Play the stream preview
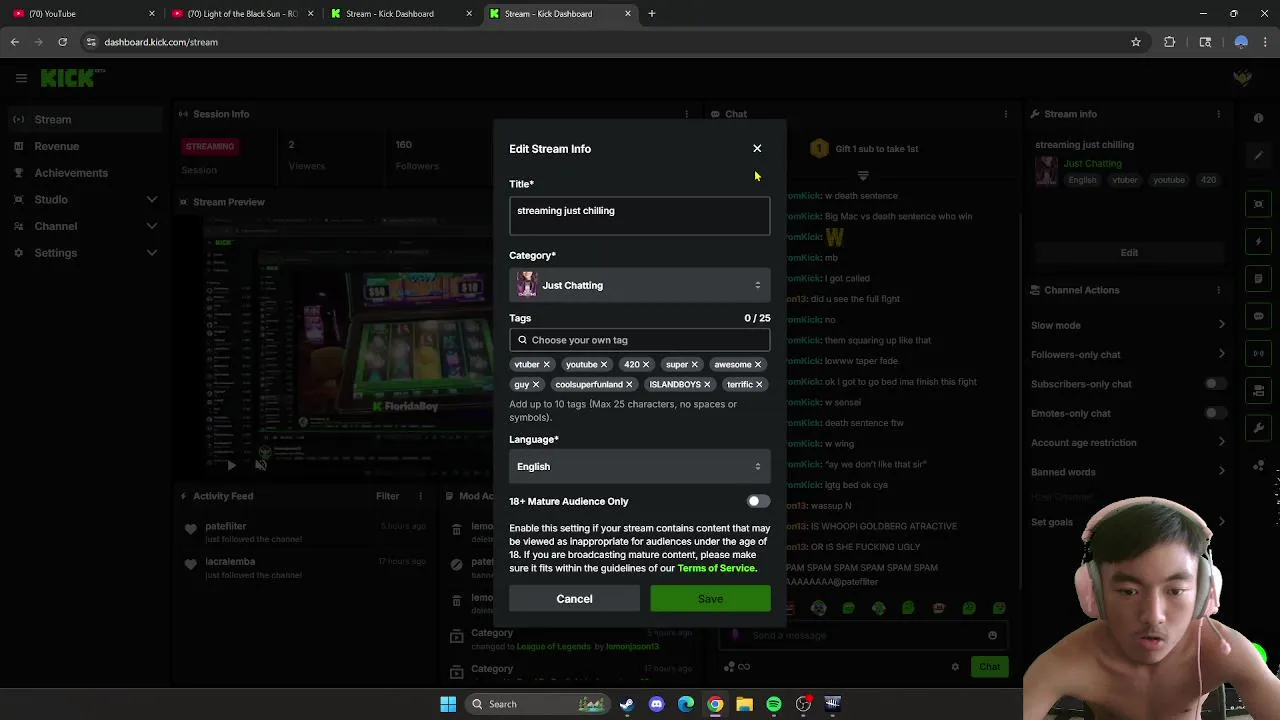1280x720 pixels. pos(231,465)
